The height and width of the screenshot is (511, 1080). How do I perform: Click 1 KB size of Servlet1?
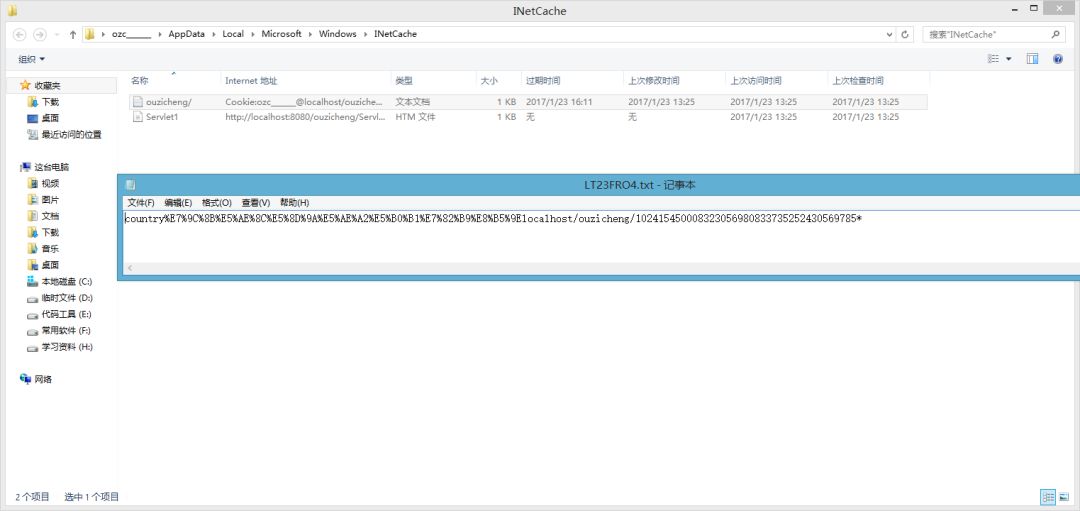(506, 117)
